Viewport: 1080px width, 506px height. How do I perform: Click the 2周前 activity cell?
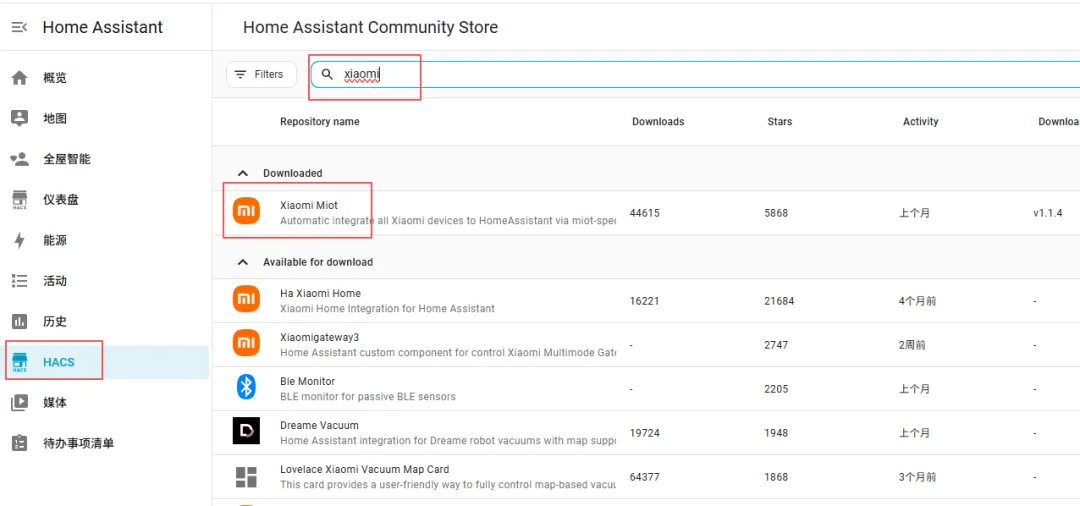912,346
